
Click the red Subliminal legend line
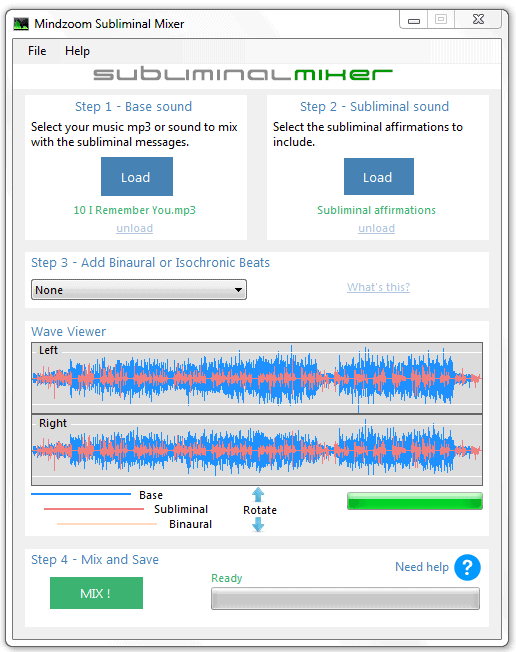click(94, 509)
